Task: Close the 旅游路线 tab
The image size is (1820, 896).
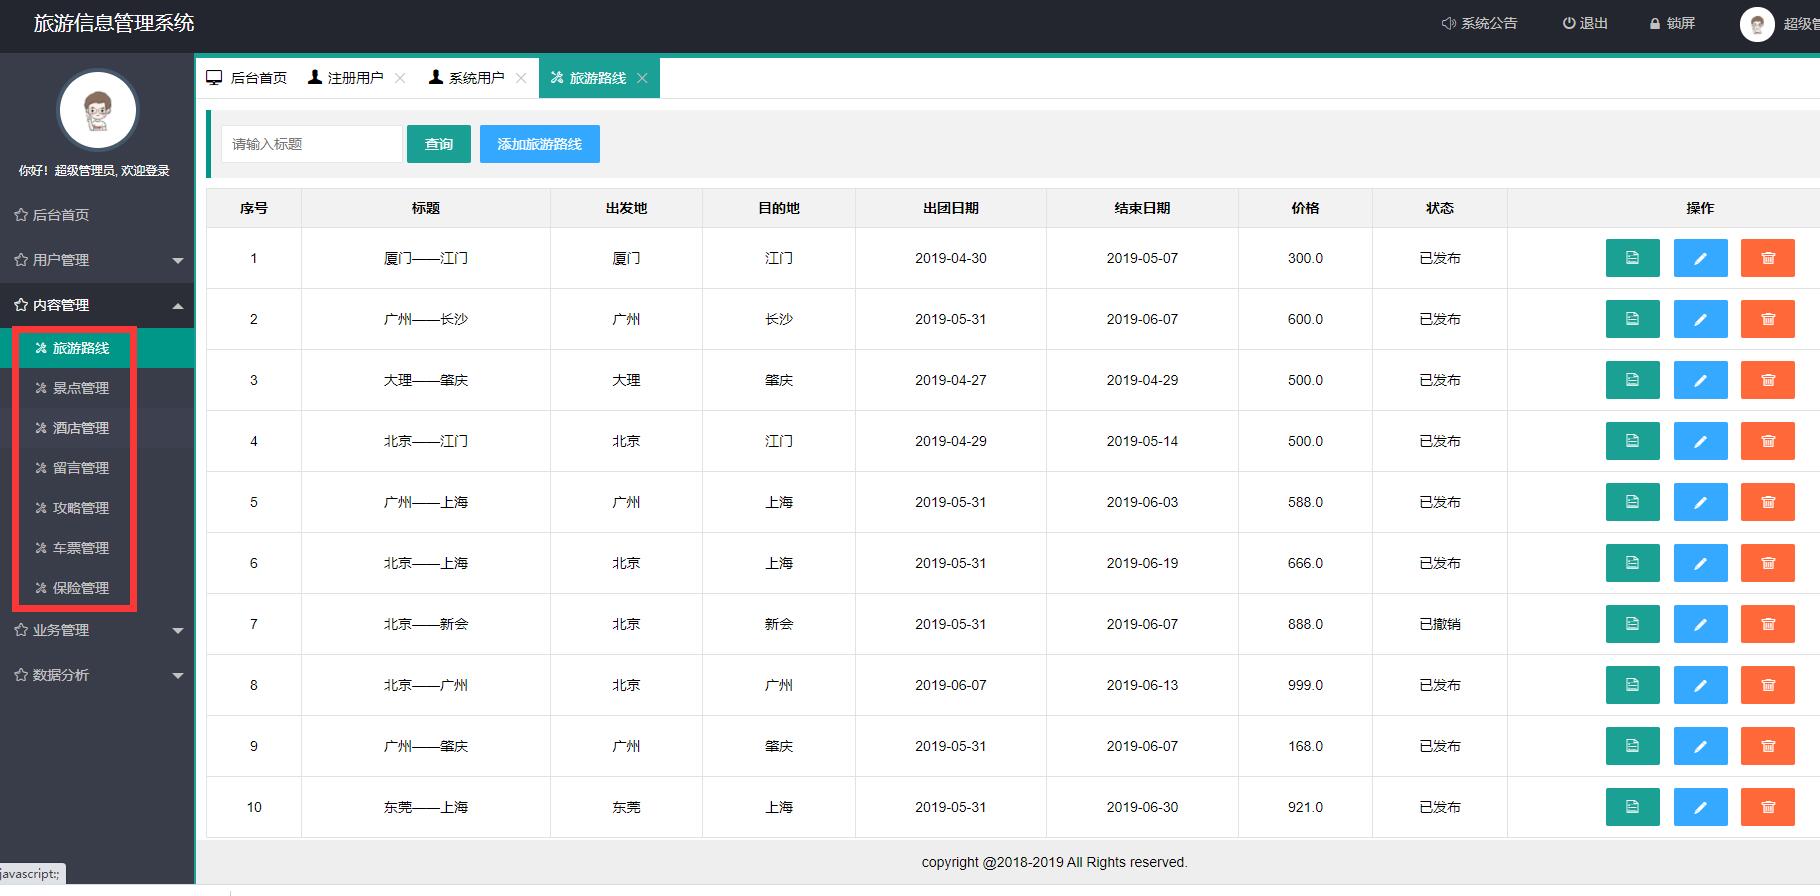Action: 642,78
